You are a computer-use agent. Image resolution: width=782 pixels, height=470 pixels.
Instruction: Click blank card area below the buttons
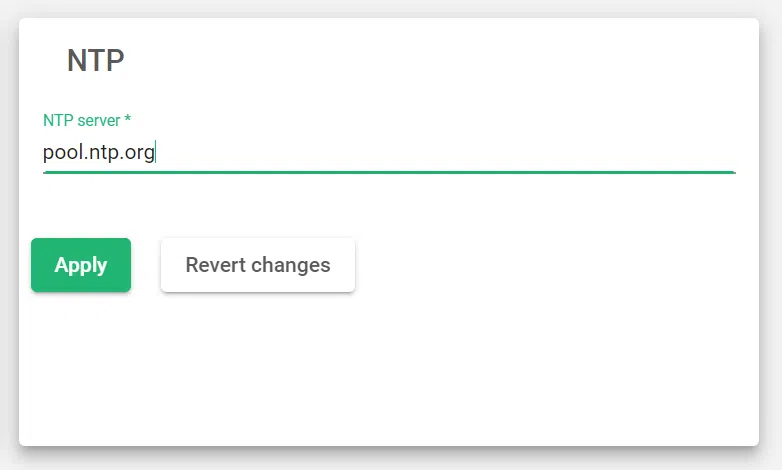click(x=389, y=370)
